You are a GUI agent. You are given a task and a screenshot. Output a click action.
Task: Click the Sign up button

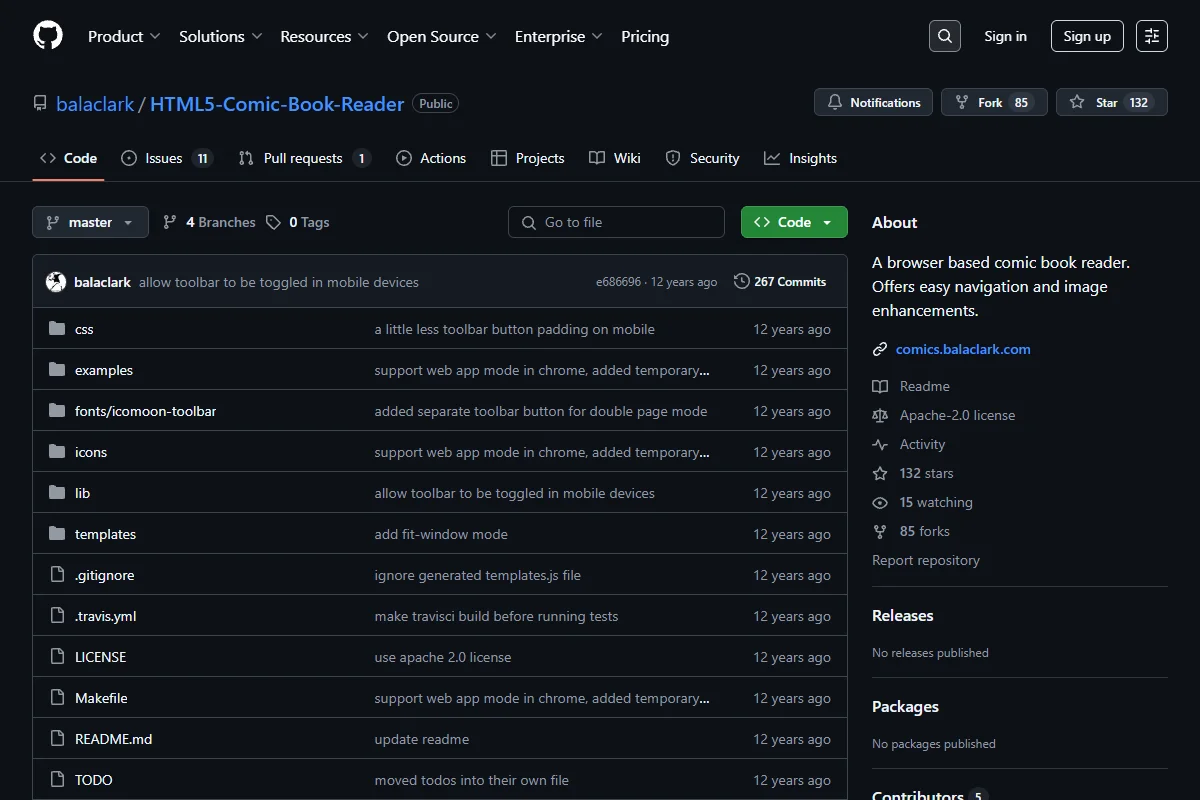(x=1087, y=36)
